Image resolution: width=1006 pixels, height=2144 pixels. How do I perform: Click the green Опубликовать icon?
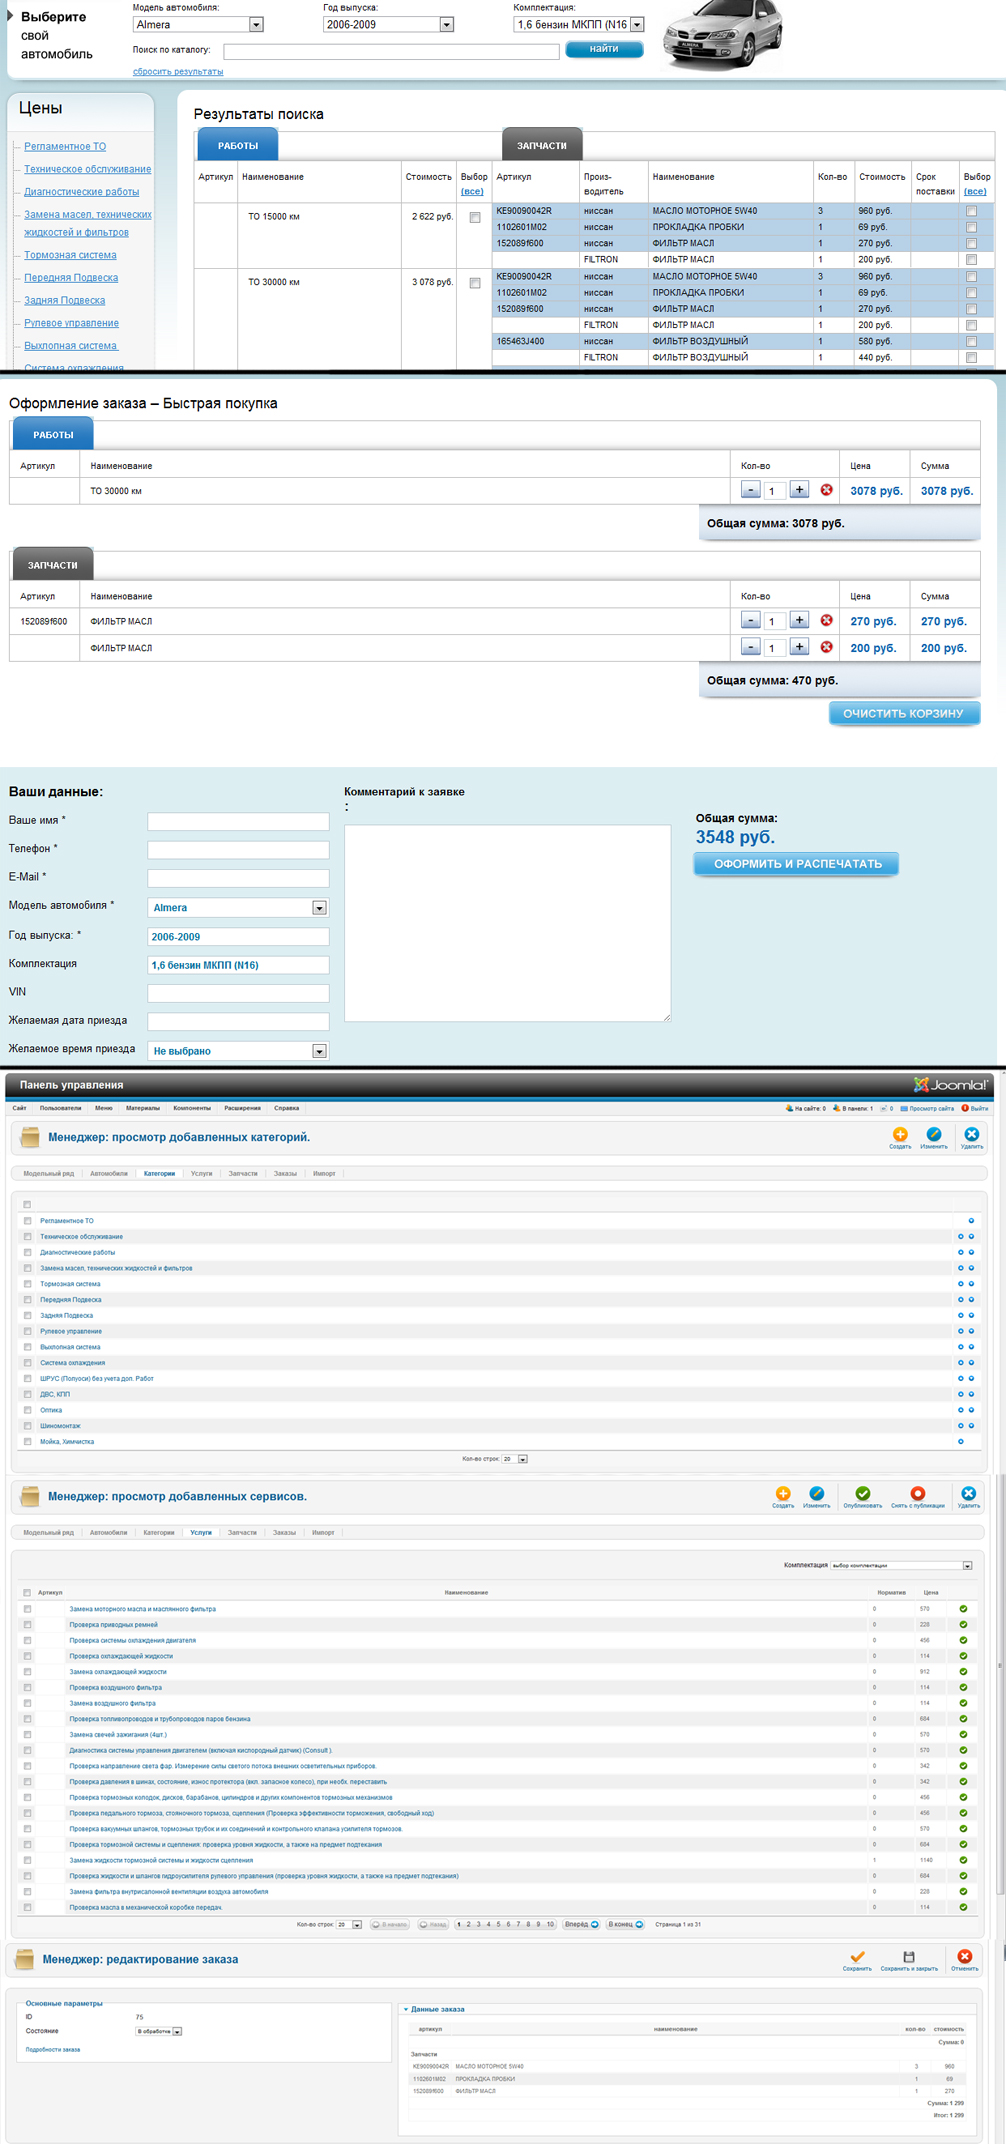[863, 1493]
